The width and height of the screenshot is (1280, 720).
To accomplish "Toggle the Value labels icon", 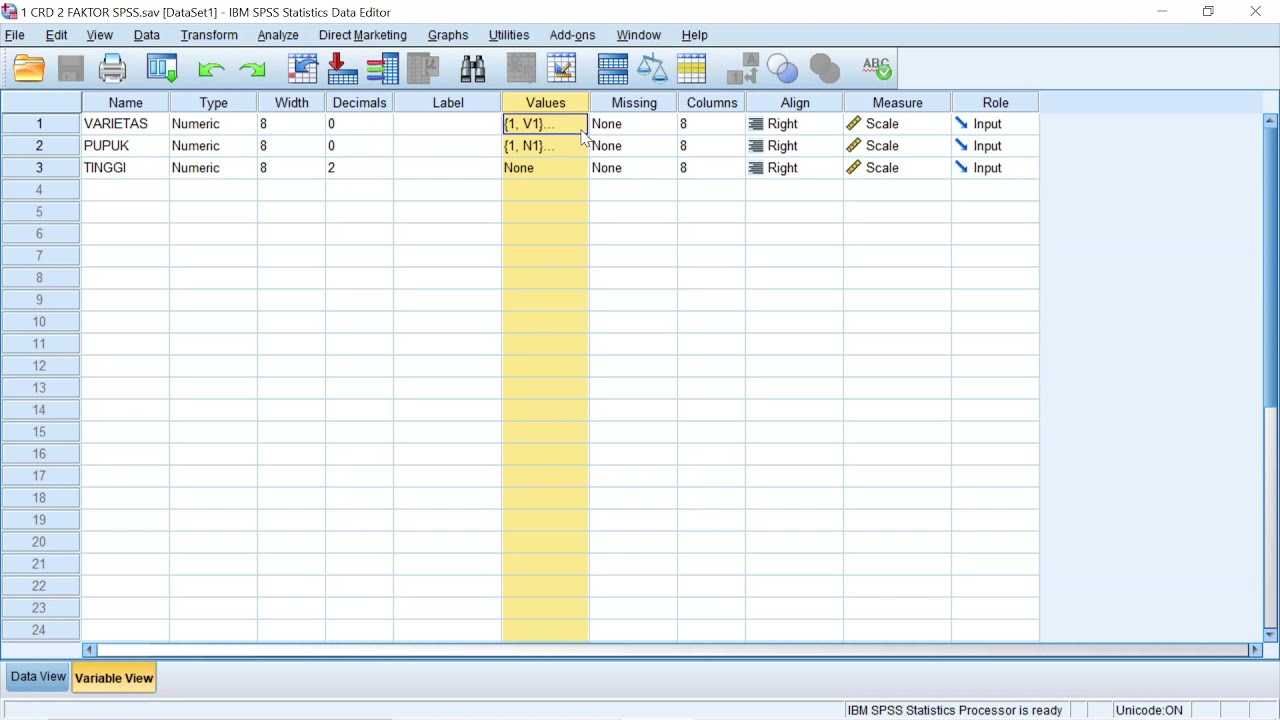I will tap(742, 69).
